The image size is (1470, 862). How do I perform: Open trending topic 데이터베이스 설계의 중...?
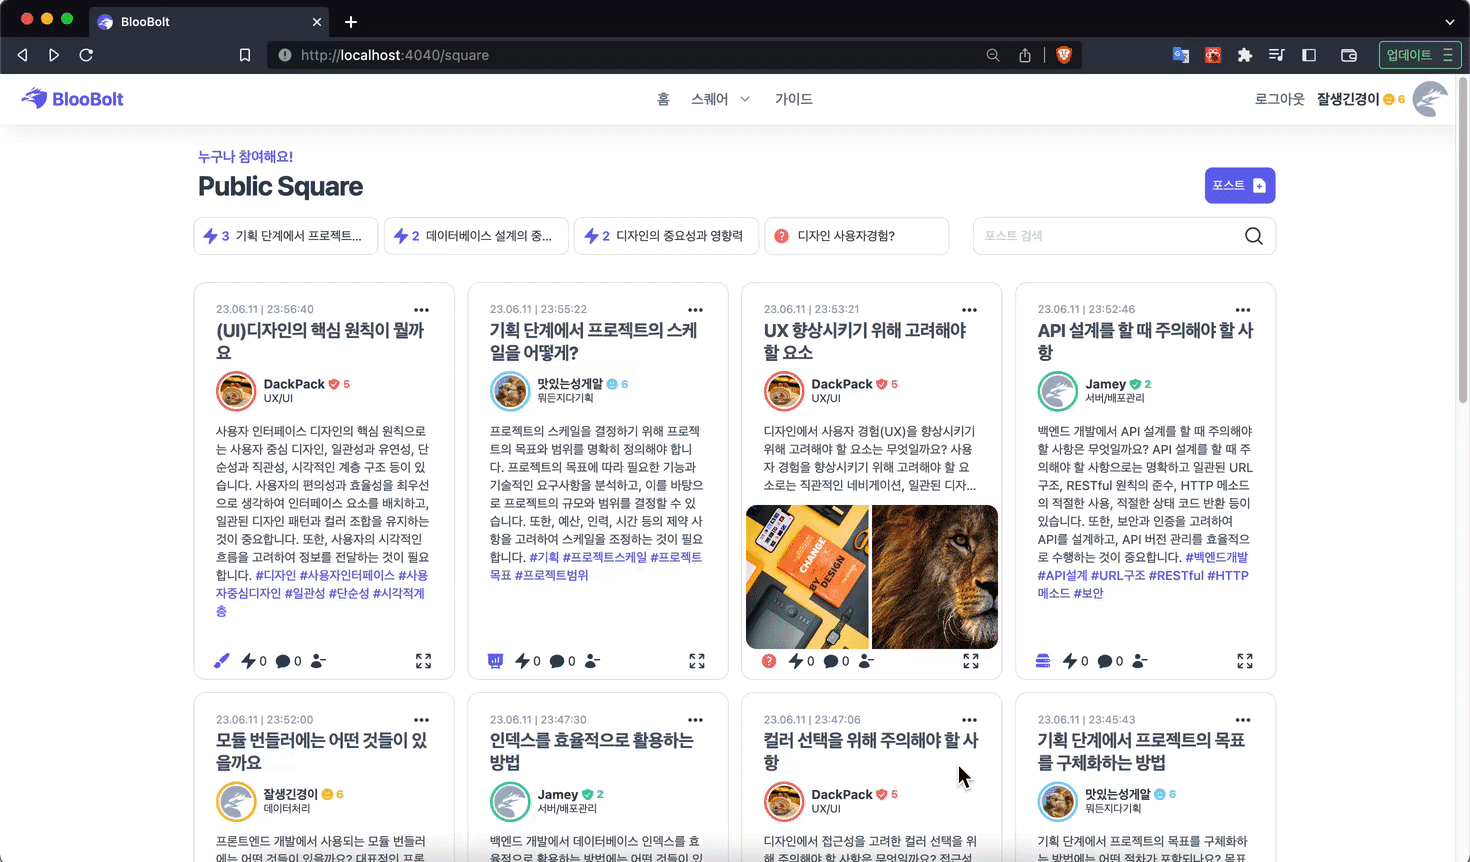[476, 236]
